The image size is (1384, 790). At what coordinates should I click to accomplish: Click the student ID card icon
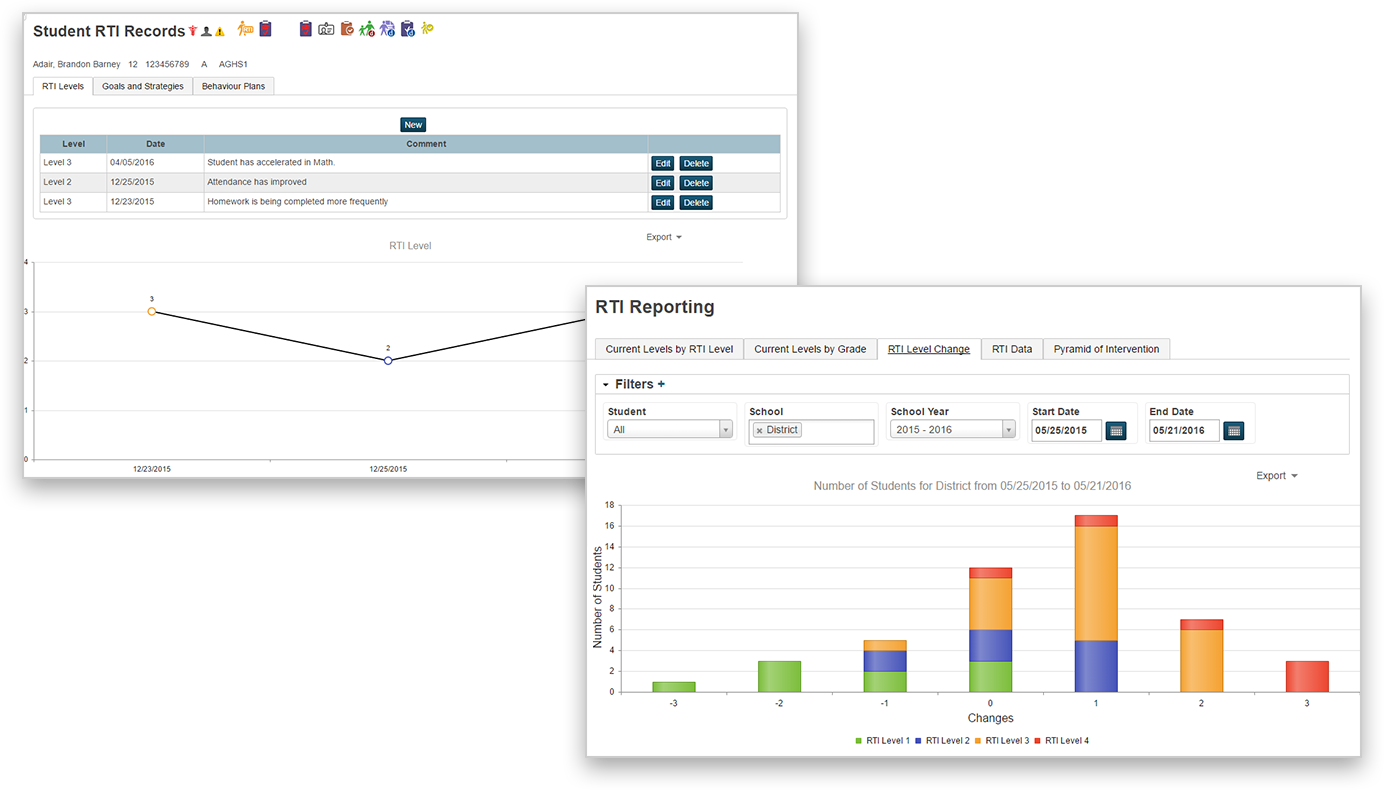tap(326, 29)
